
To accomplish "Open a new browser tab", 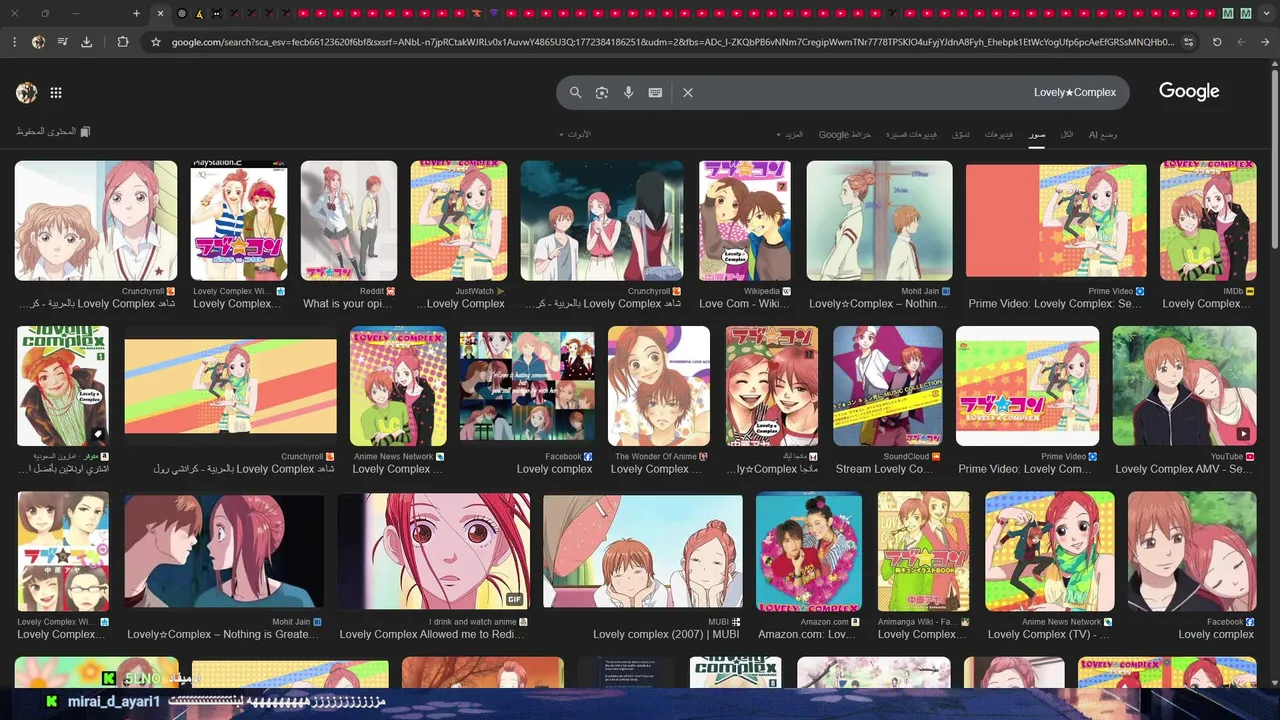I will click(137, 13).
